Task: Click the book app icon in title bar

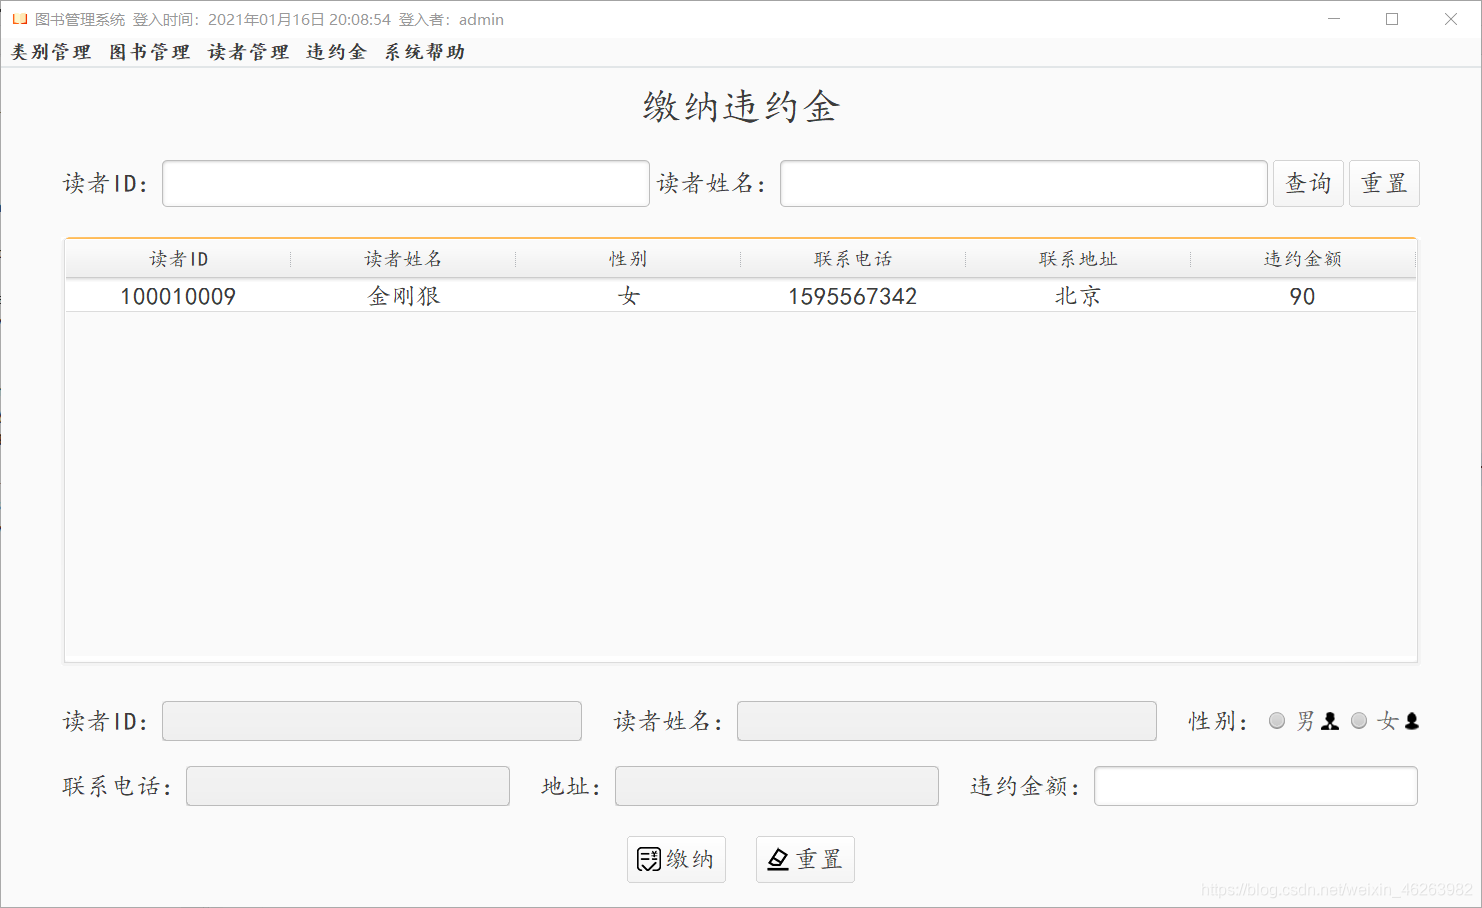Action: tap(19, 19)
